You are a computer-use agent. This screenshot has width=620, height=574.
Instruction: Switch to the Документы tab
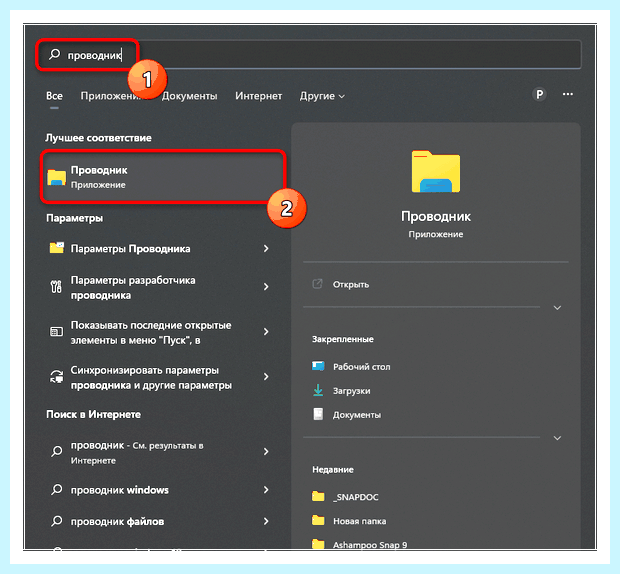[189, 96]
